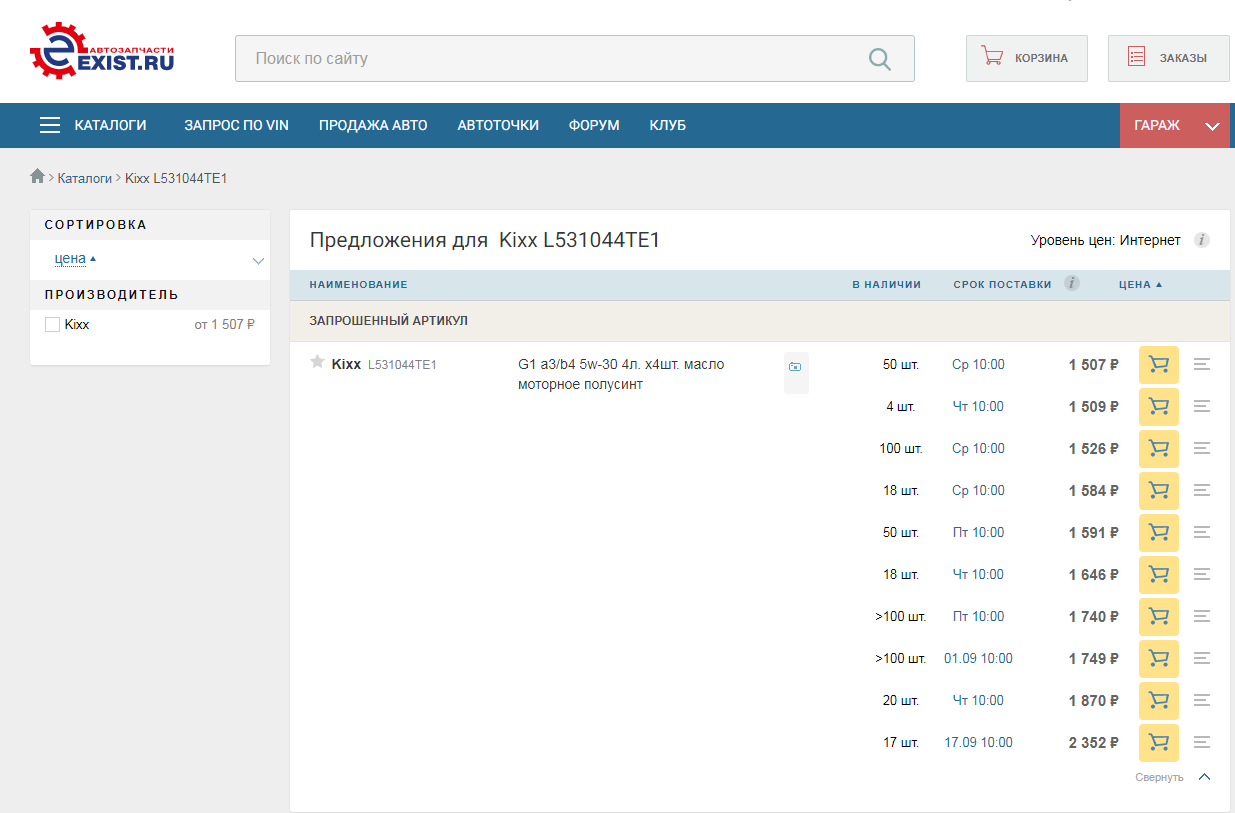Open details menu for 2 352 ₽ offer
The width and height of the screenshot is (1235, 813).
coord(1202,743)
